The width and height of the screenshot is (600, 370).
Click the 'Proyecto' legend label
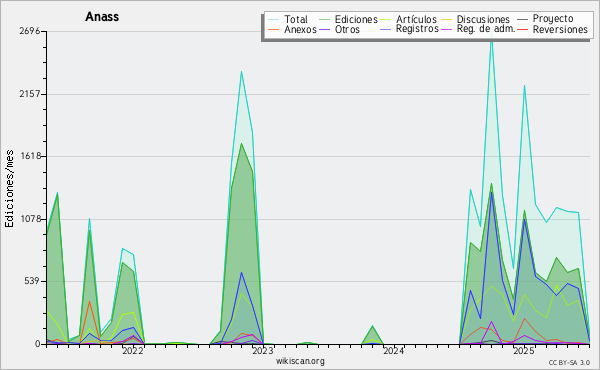553,19
